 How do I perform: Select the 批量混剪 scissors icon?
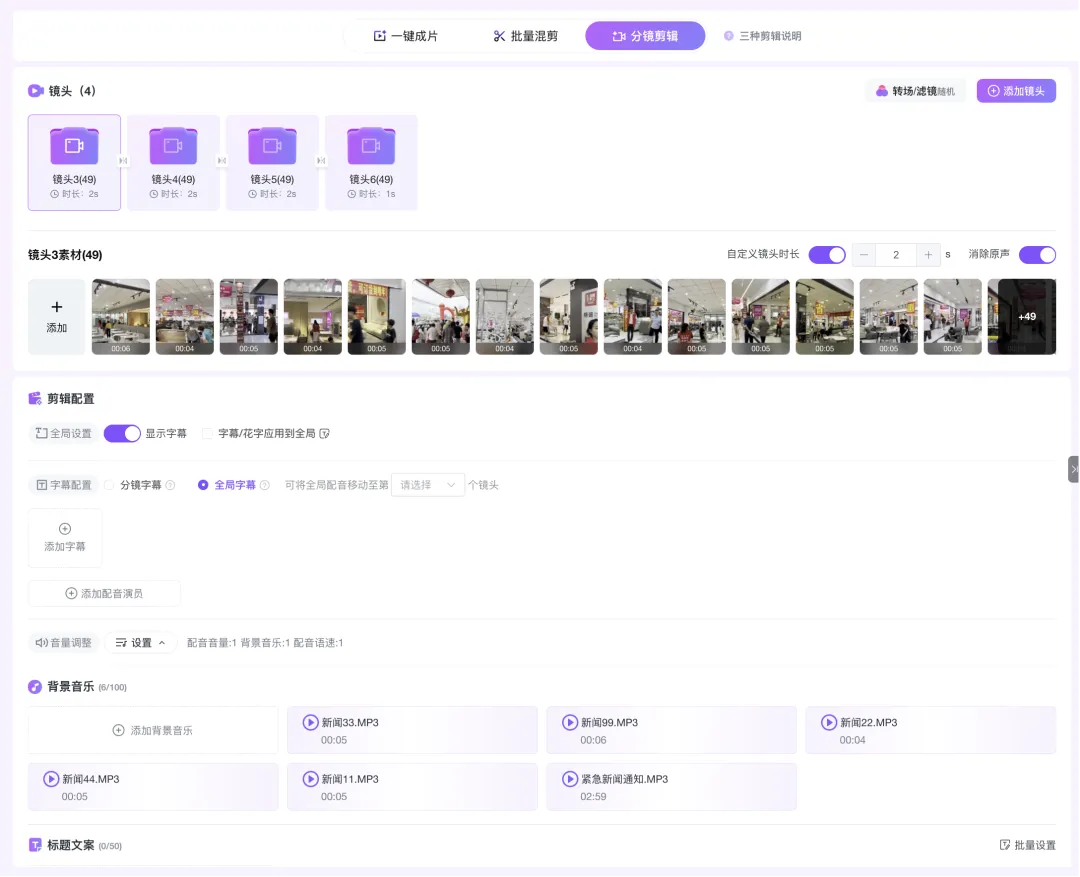[x=499, y=36]
